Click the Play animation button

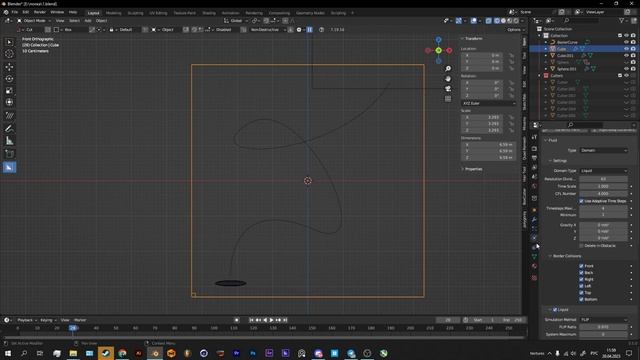(271, 320)
